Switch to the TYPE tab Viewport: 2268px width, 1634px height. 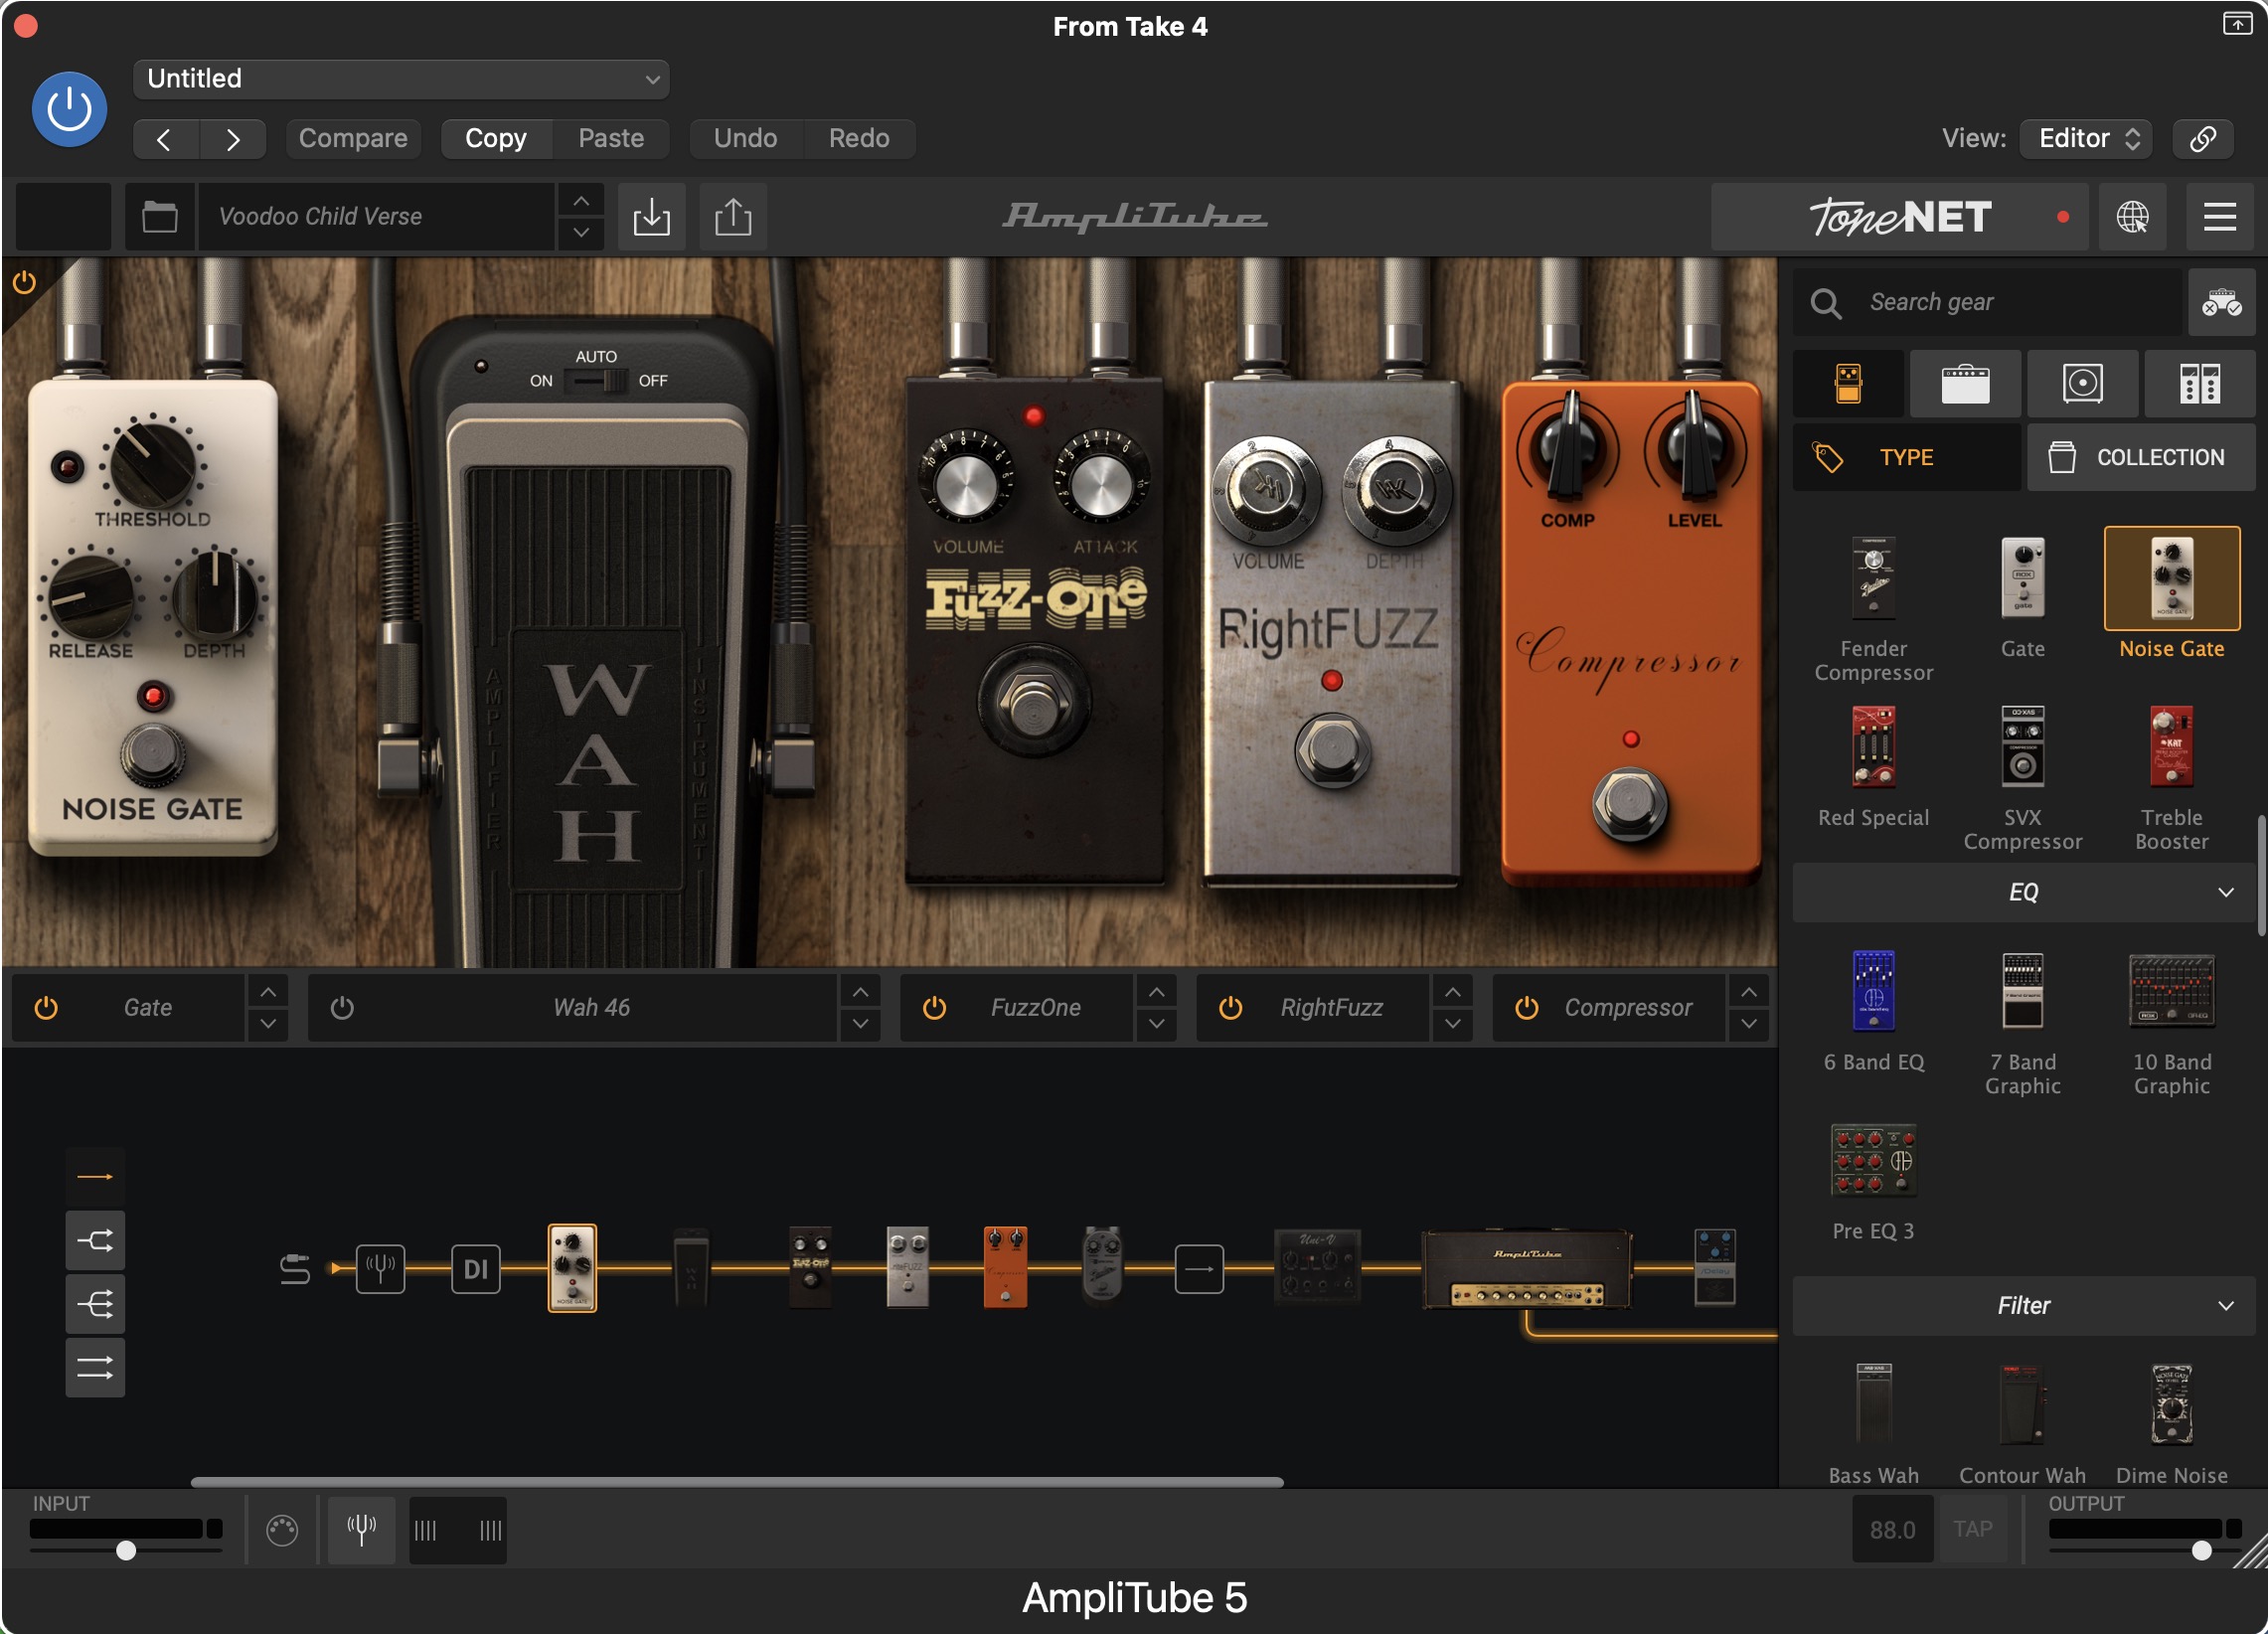coord(1906,457)
